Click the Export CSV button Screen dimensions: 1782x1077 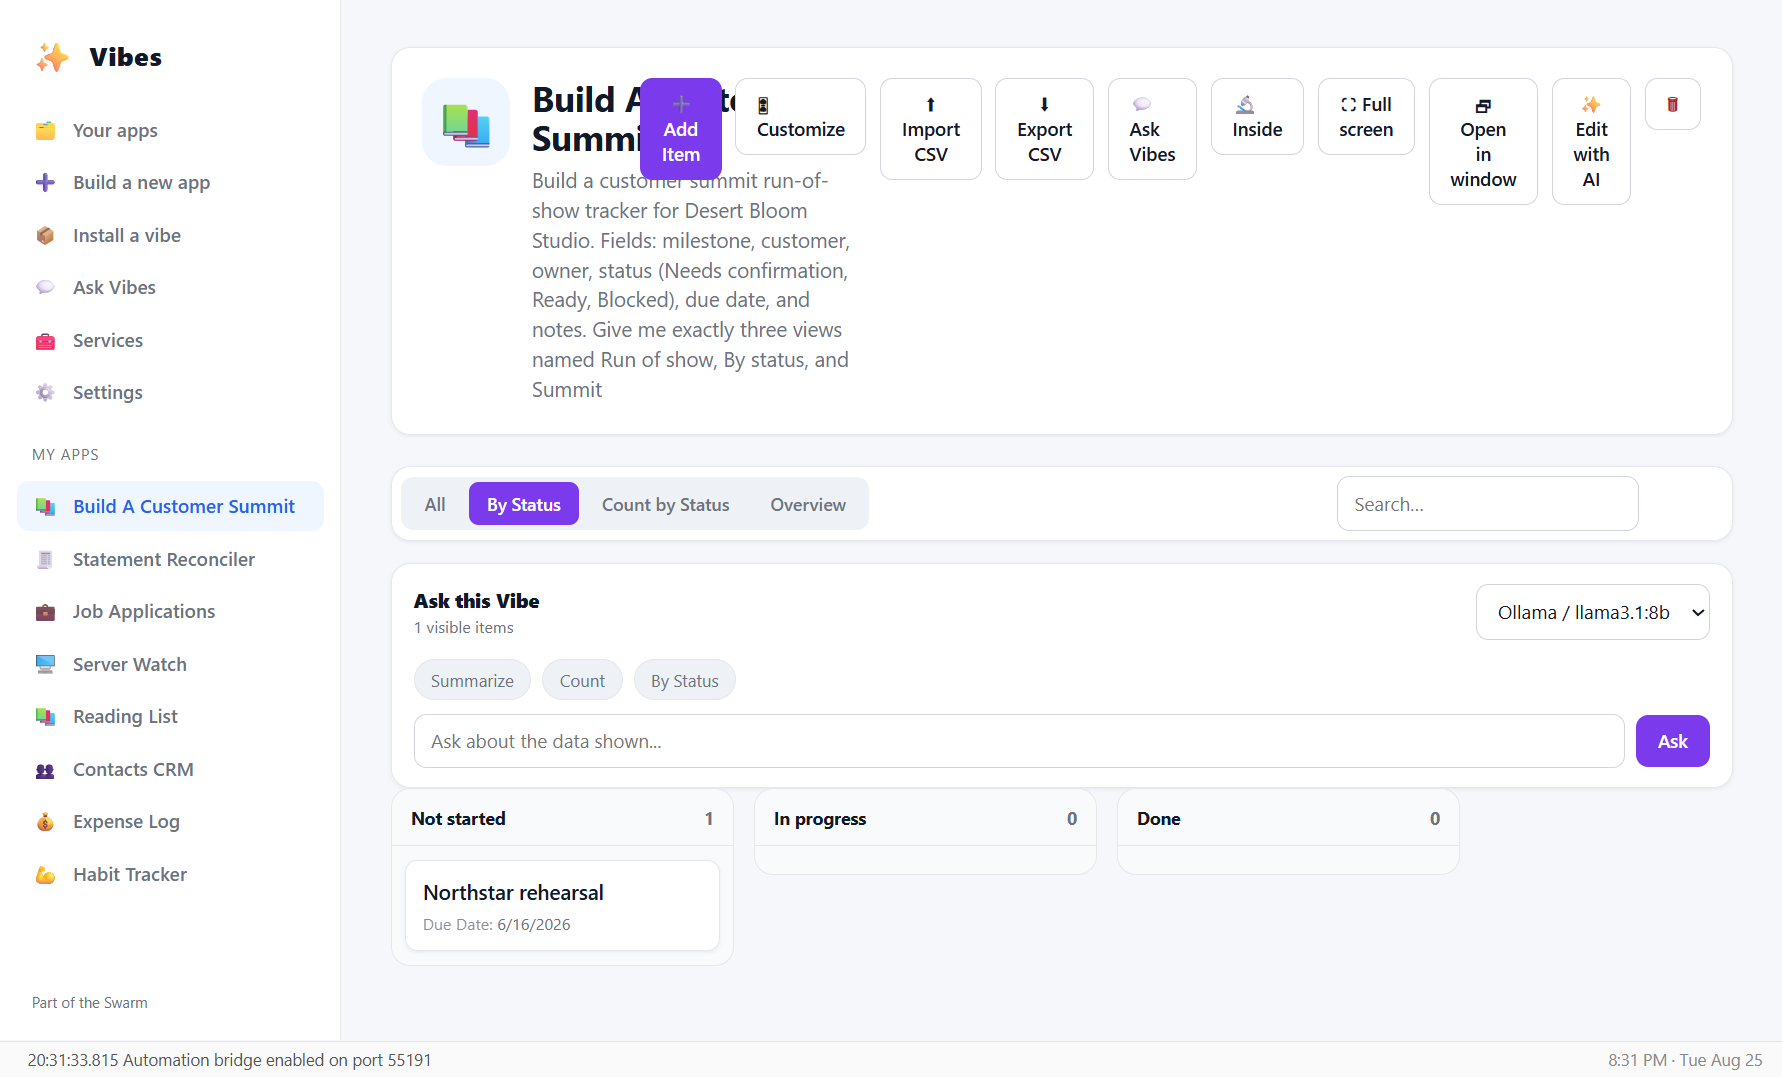(x=1045, y=129)
